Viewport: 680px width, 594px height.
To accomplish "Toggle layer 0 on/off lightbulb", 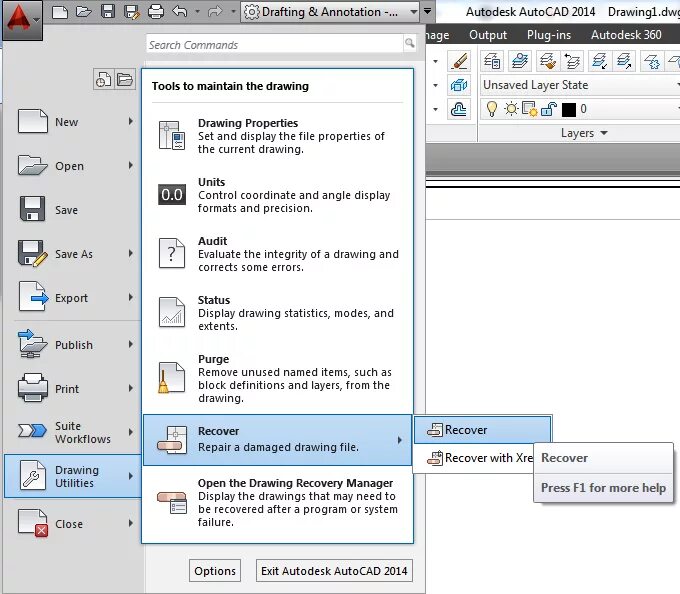I will click(x=491, y=109).
